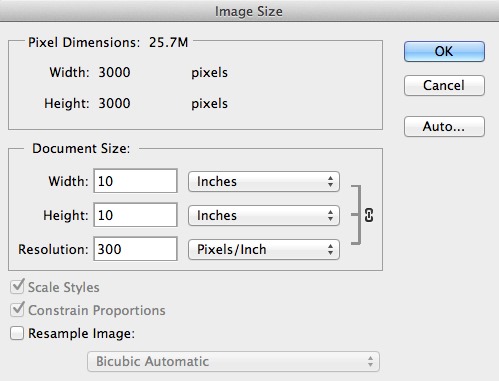Click the Pixel Dimensions width value 3000
Screen dimensions: 499x381
point(114,72)
